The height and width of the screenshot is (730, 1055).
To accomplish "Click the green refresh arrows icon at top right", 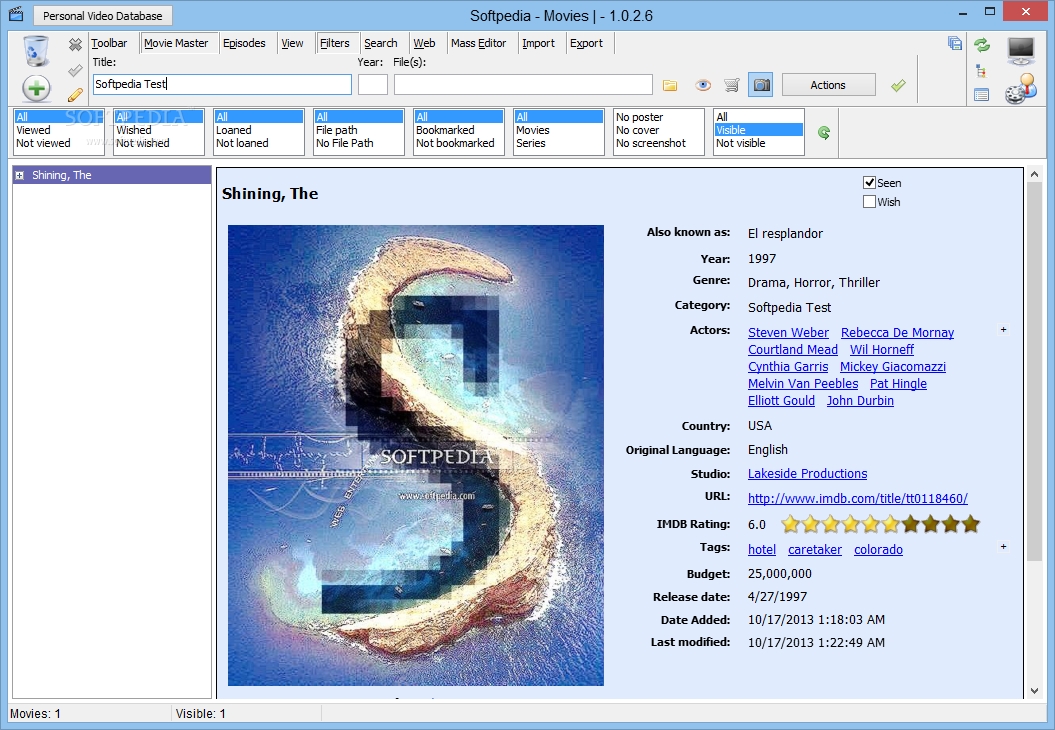I will (982, 45).
